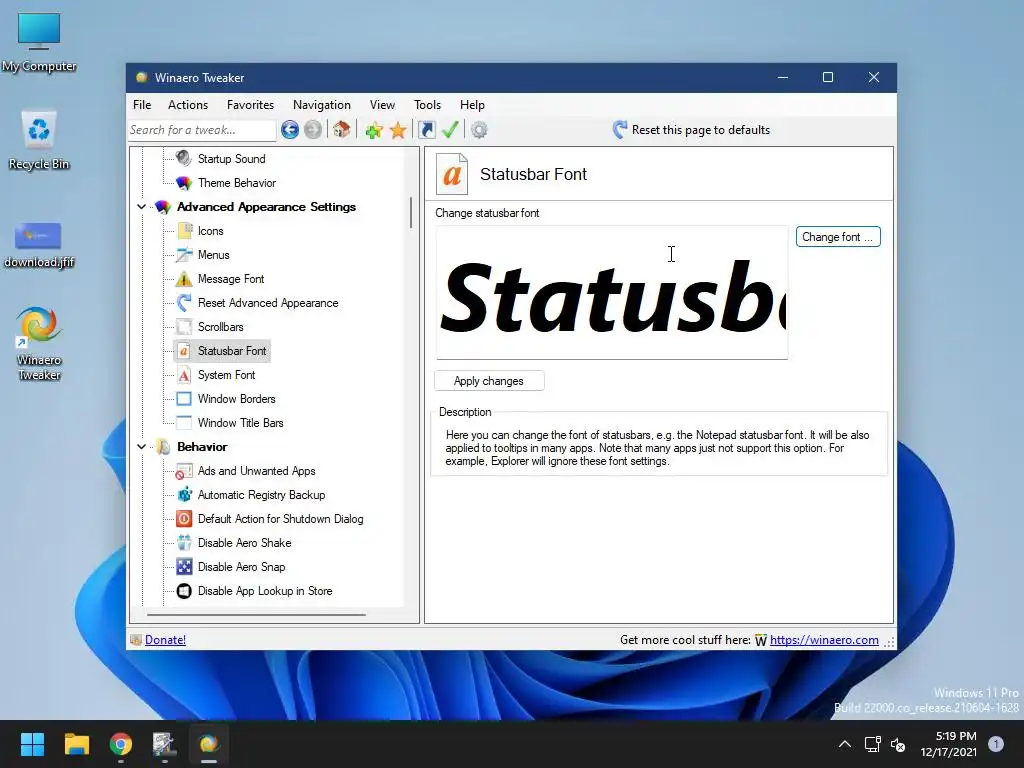The width and height of the screenshot is (1024, 768).
Task: Click the Search for a tweak field
Action: coord(202,130)
